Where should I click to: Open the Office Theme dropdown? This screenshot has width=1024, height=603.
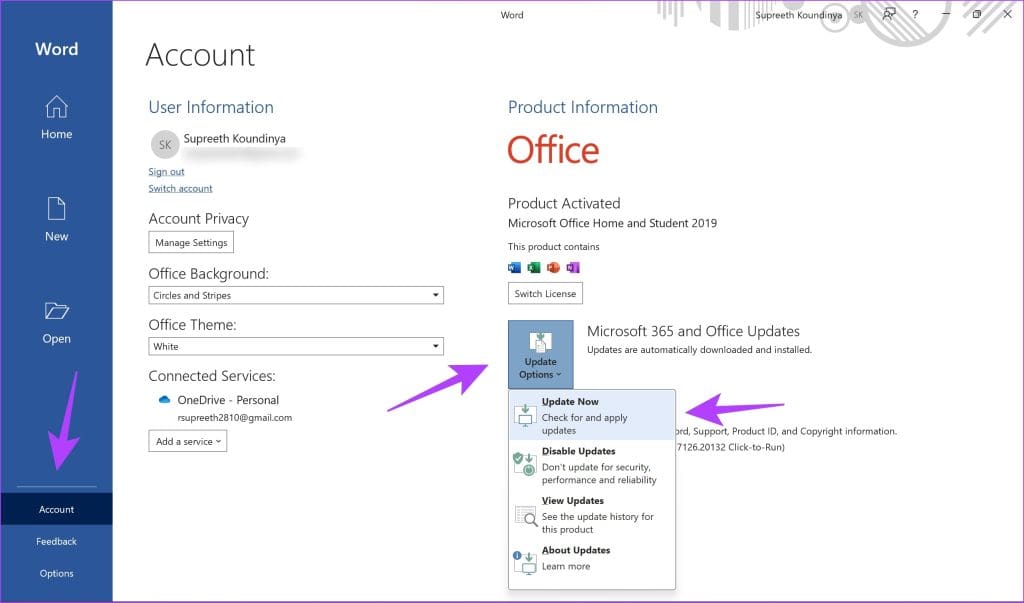296,346
